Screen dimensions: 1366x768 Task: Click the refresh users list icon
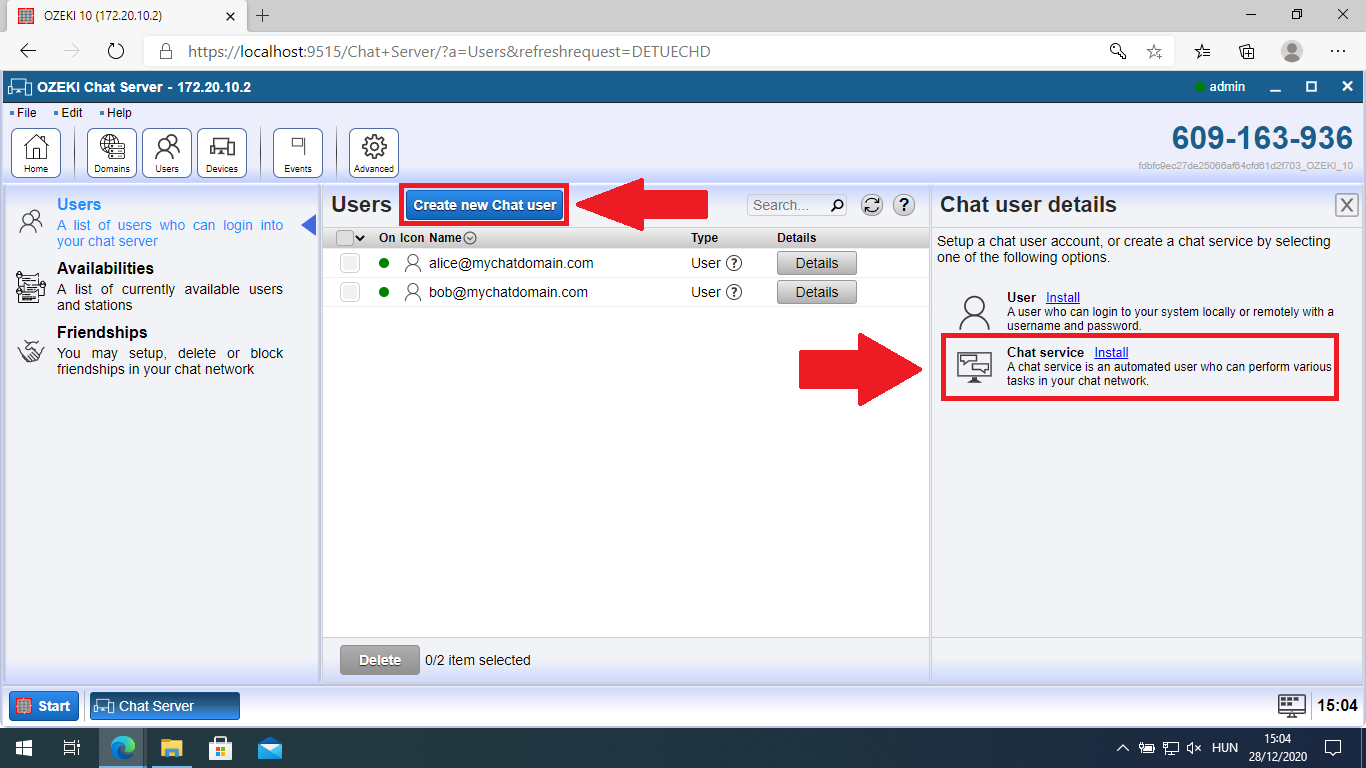[x=872, y=205]
